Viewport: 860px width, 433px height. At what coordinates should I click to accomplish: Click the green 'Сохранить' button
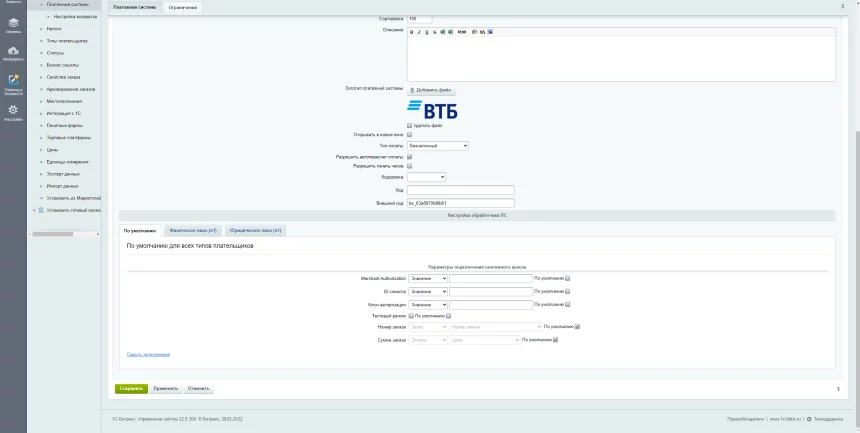pos(131,388)
